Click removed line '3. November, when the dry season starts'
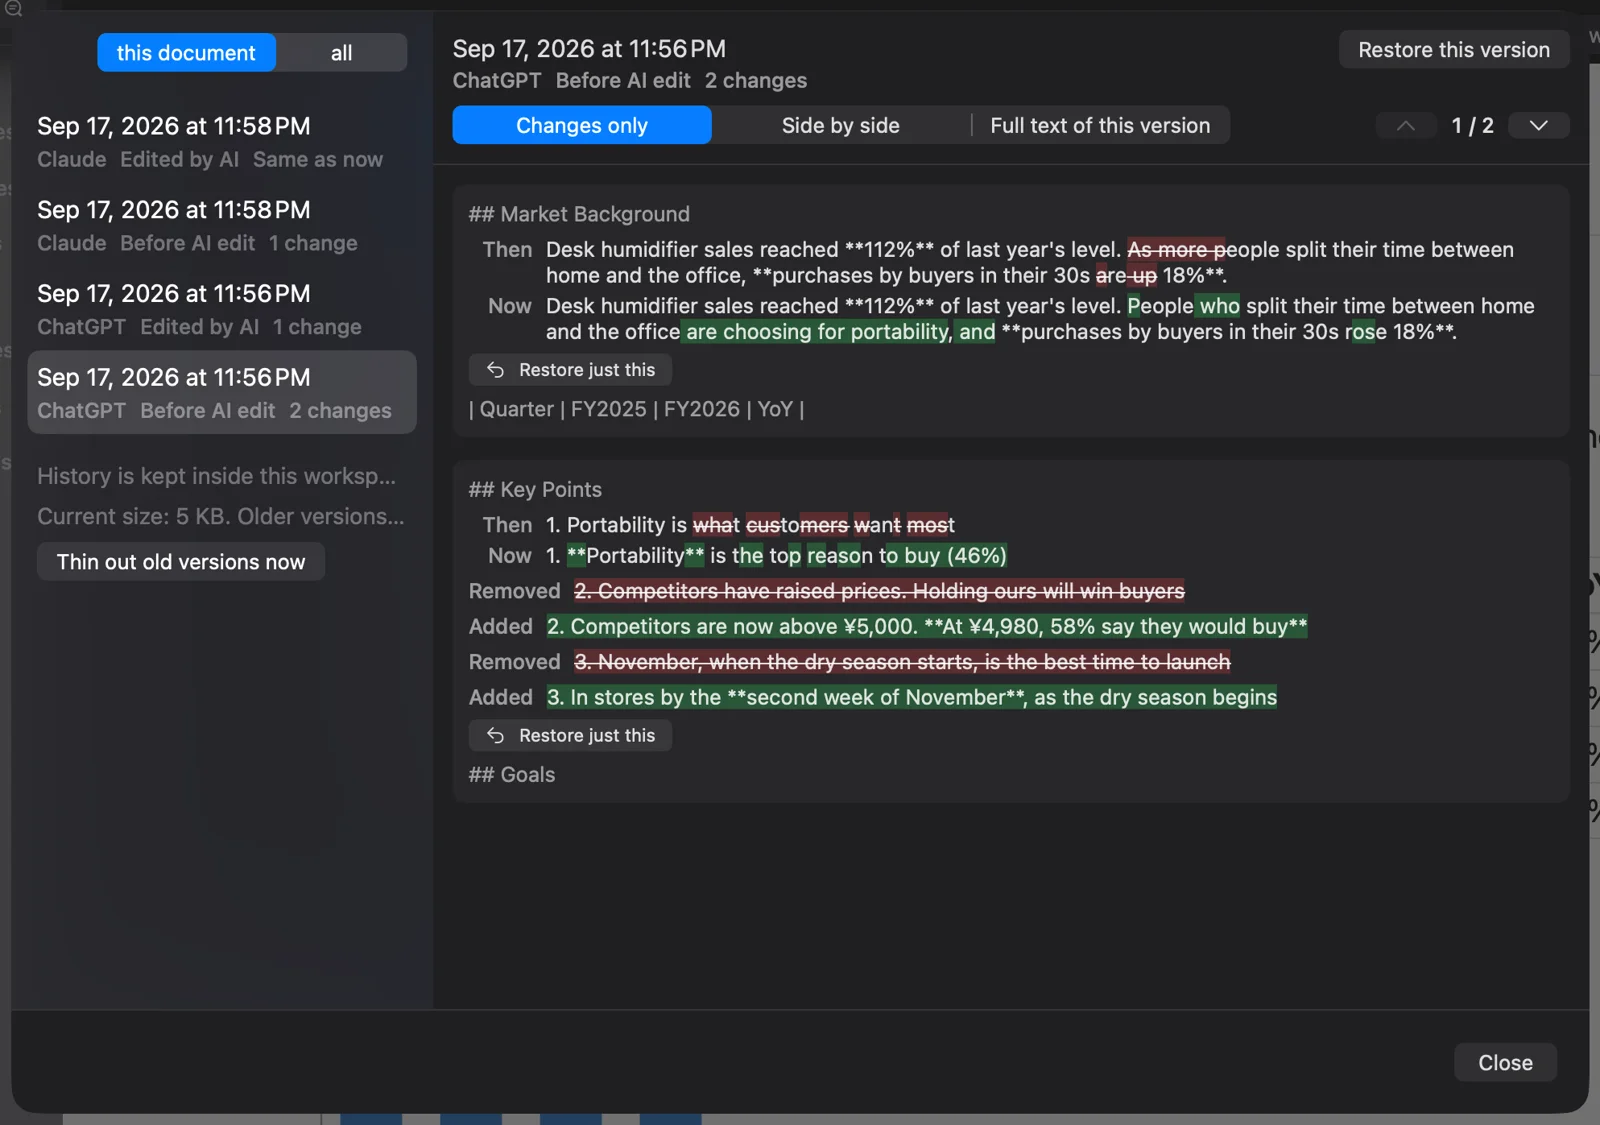This screenshot has width=1600, height=1125. tap(902, 662)
